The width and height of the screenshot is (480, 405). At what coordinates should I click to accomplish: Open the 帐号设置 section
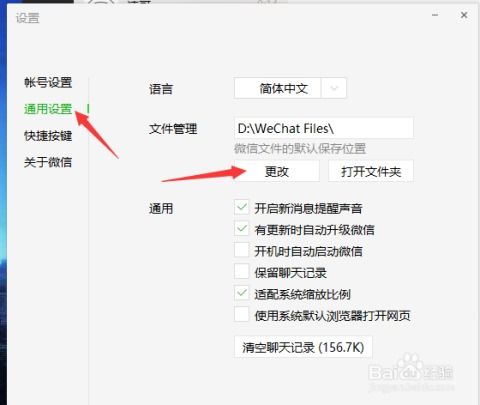coord(48,82)
